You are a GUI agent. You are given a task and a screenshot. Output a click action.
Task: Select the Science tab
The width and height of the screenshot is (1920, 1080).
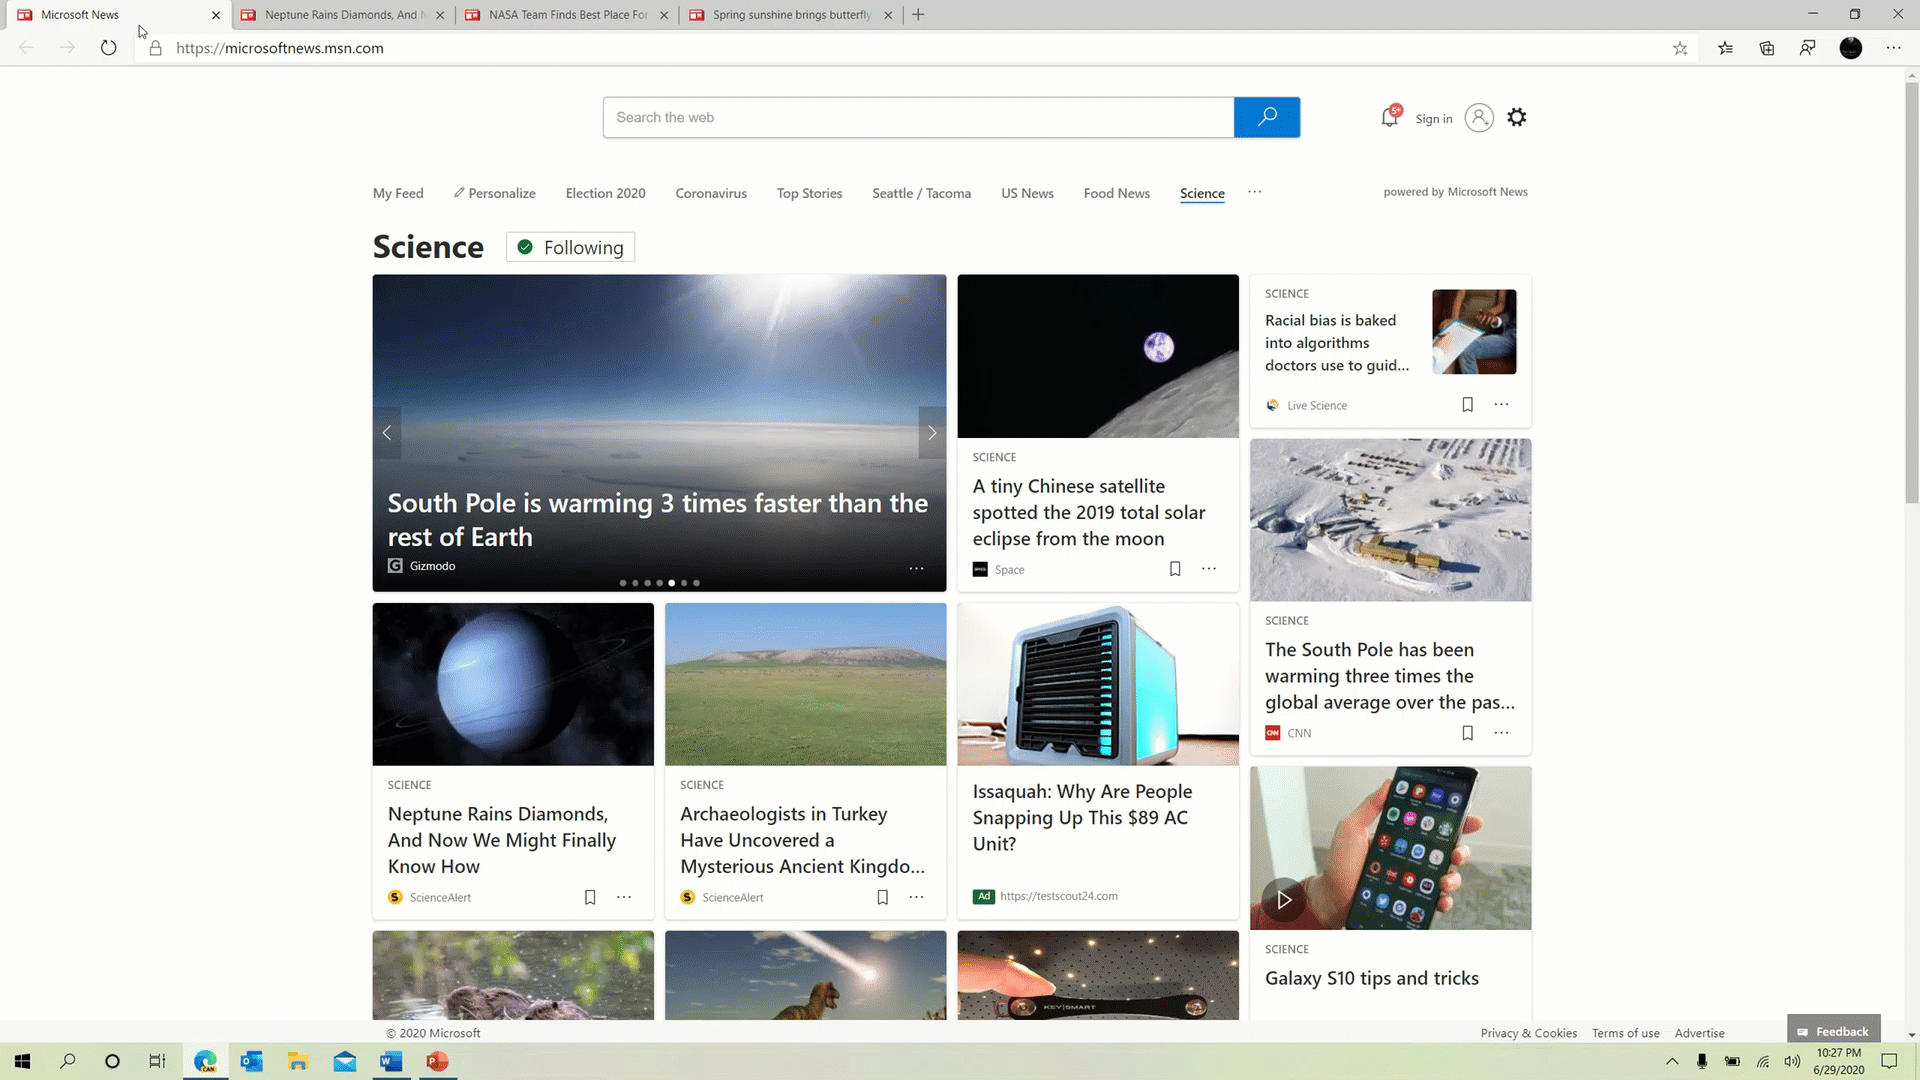(1200, 193)
